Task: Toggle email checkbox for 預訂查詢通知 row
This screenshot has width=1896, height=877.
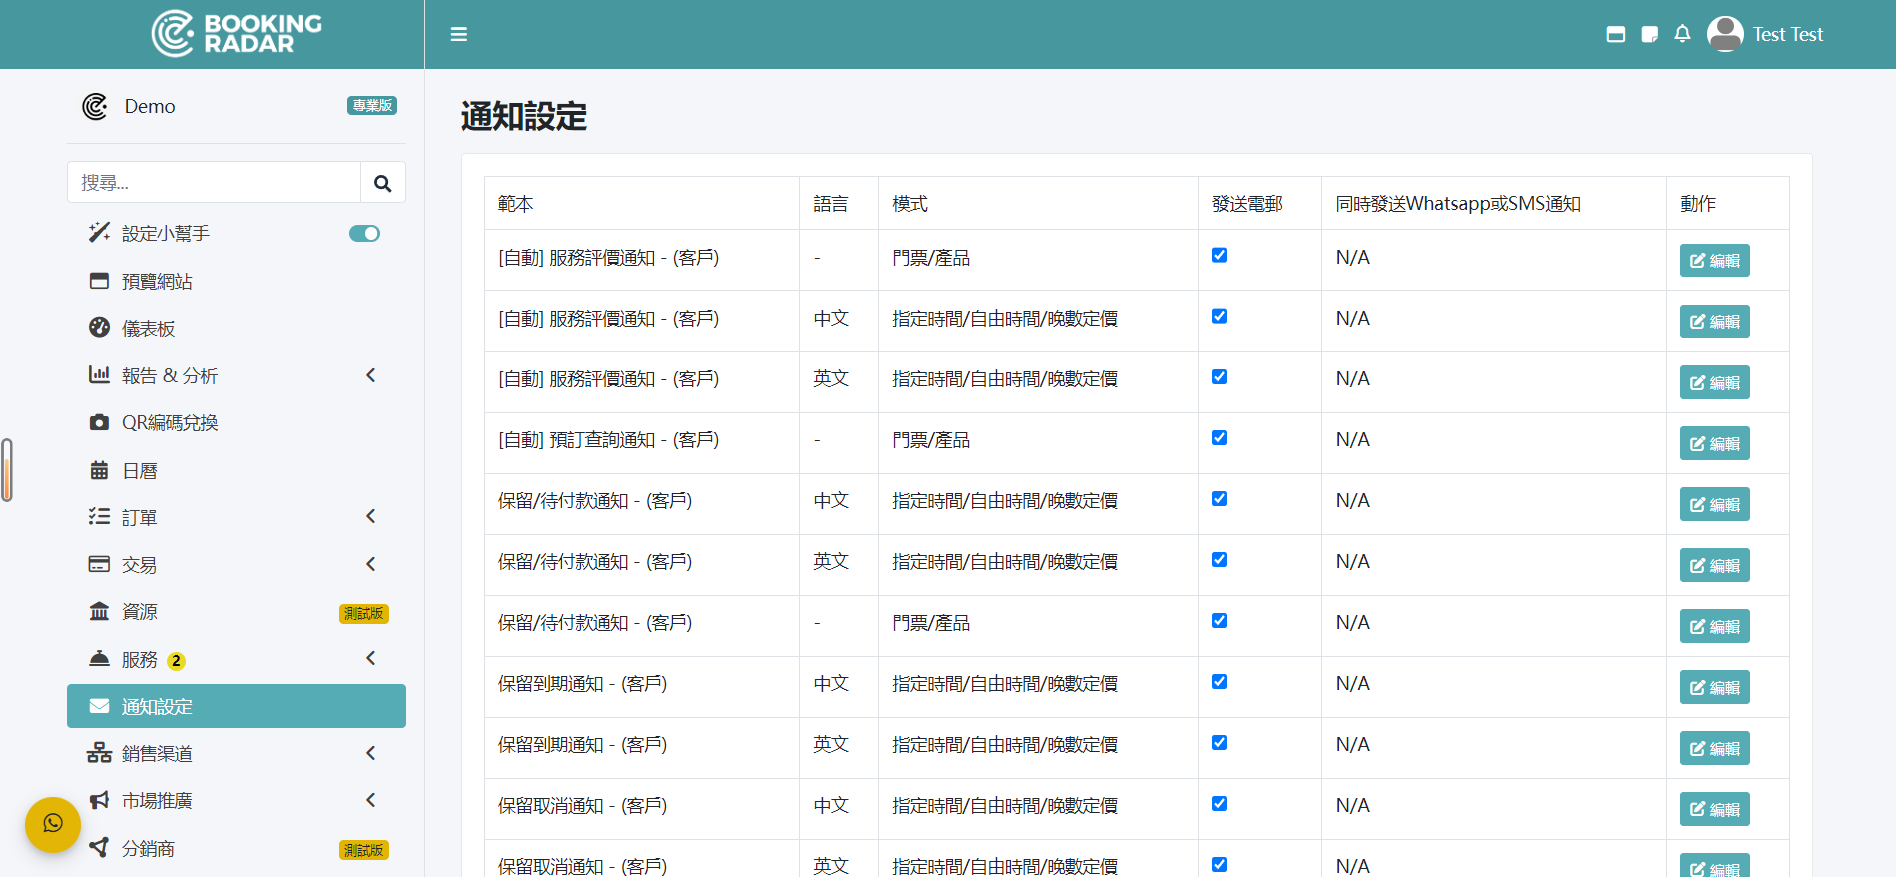Action: (x=1219, y=438)
